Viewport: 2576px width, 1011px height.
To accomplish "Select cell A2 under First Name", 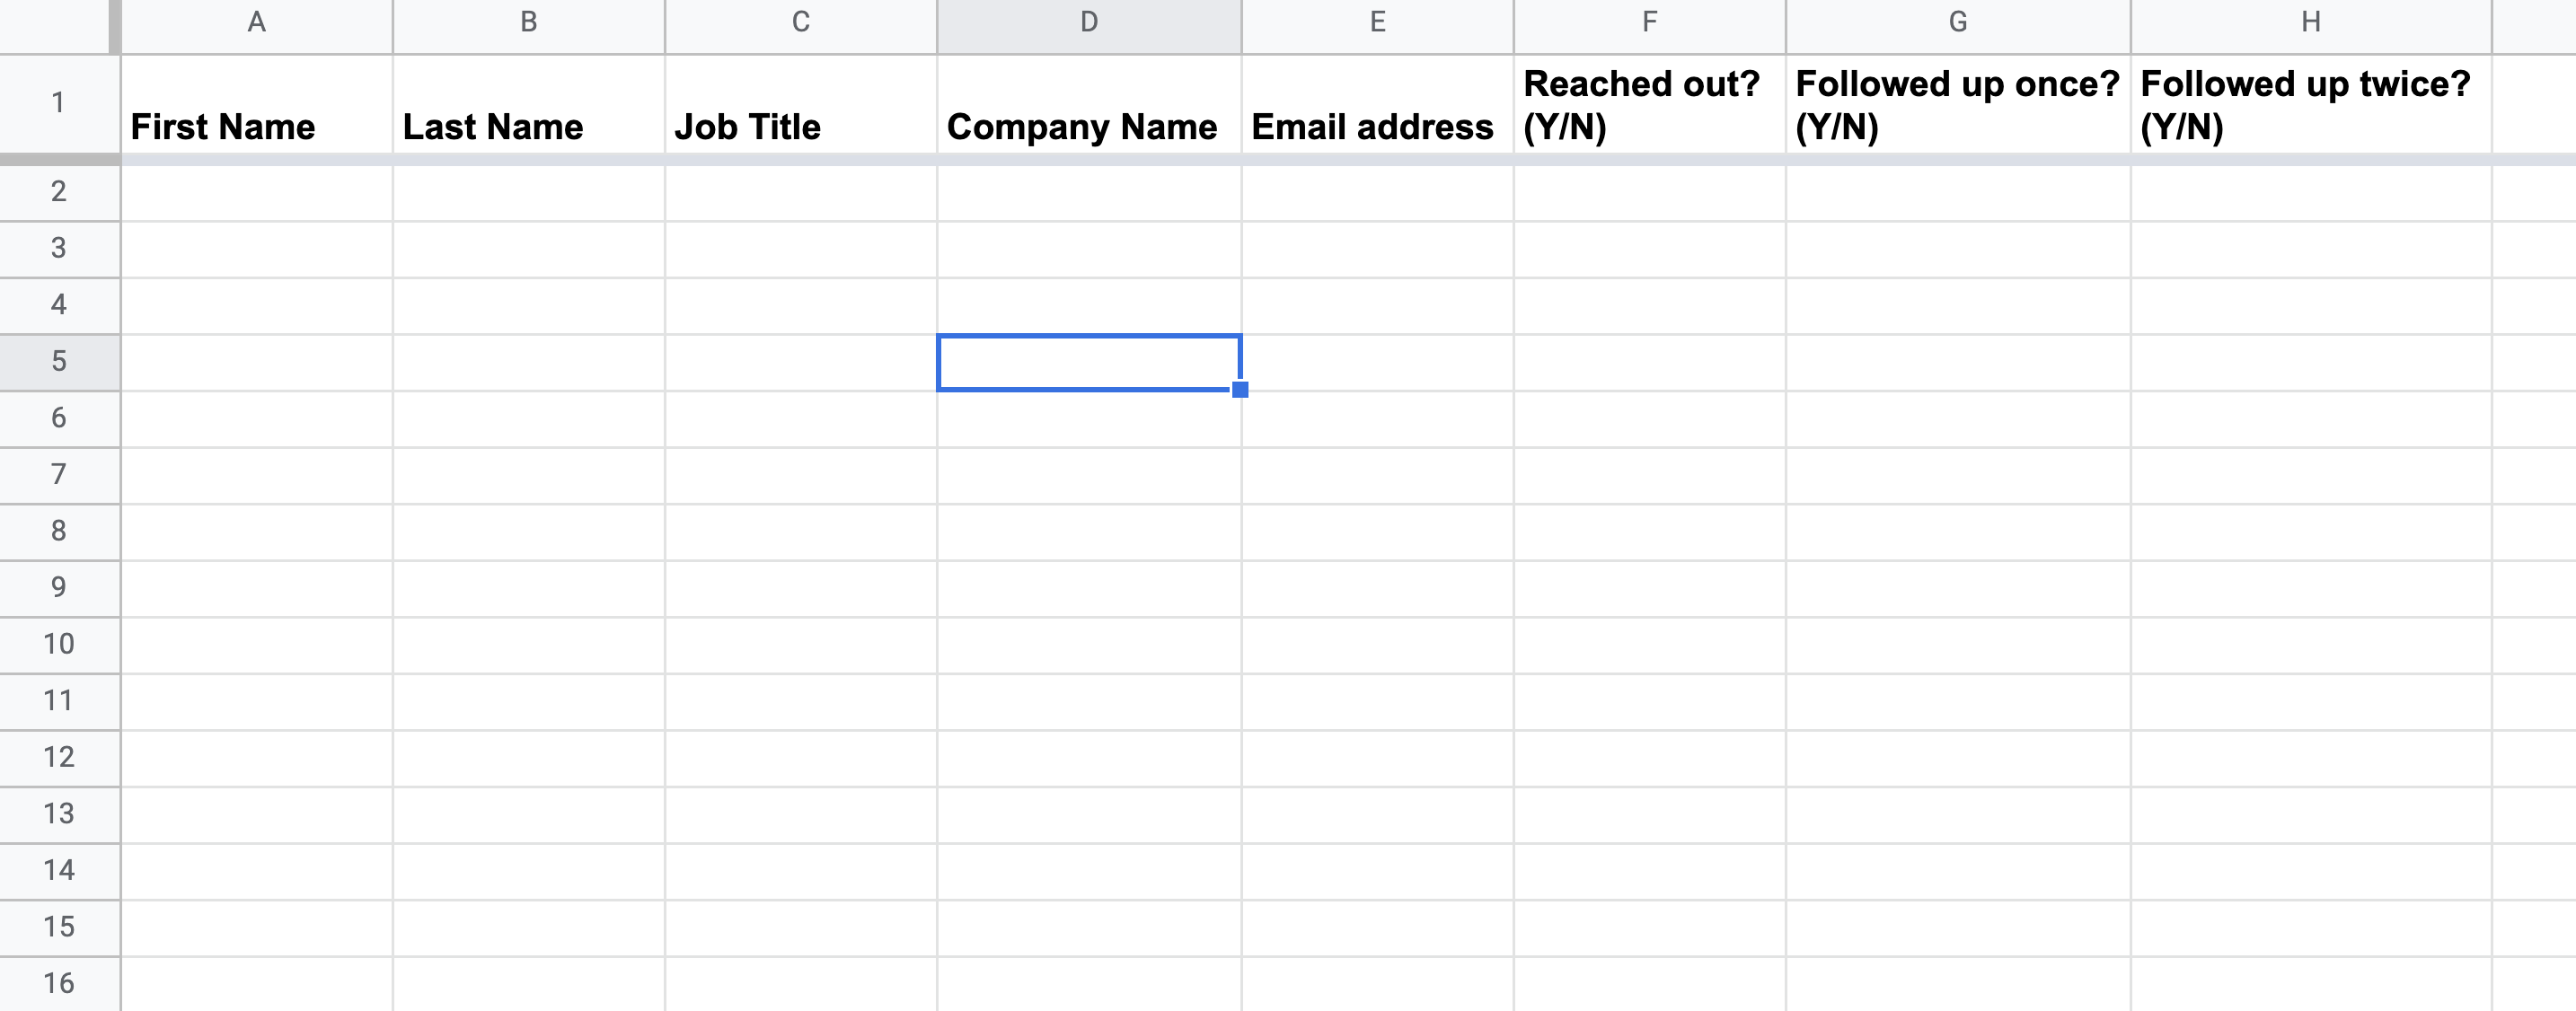I will pos(255,191).
